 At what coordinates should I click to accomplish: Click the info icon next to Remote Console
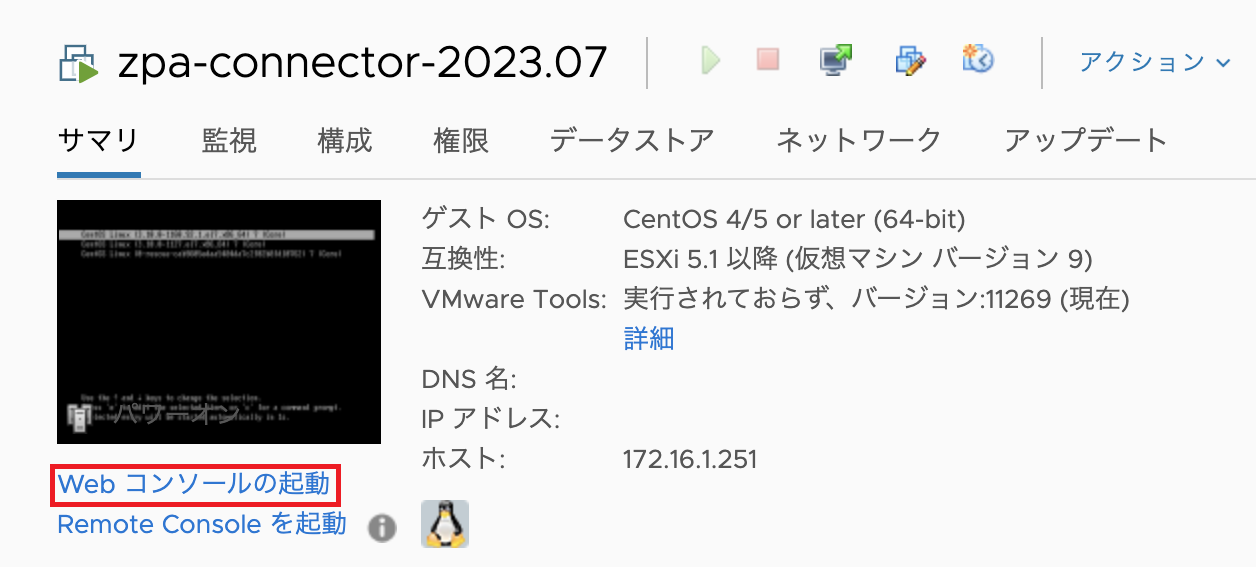coord(382,528)
